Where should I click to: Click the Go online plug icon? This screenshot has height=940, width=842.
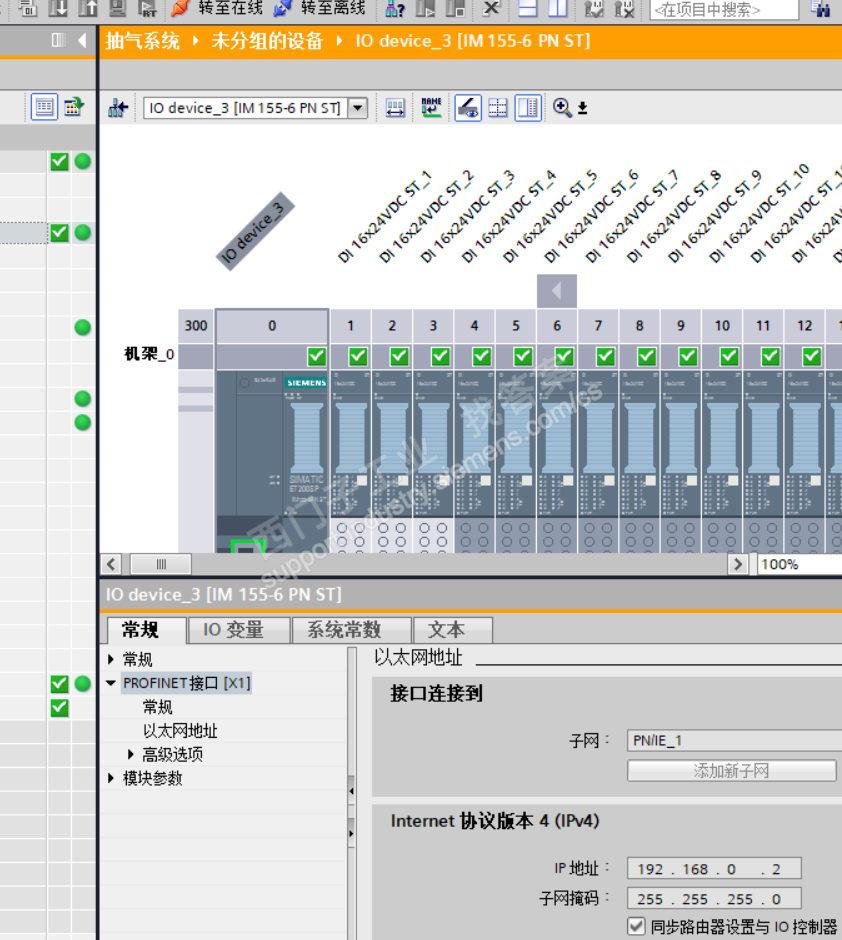click(180, 8)
